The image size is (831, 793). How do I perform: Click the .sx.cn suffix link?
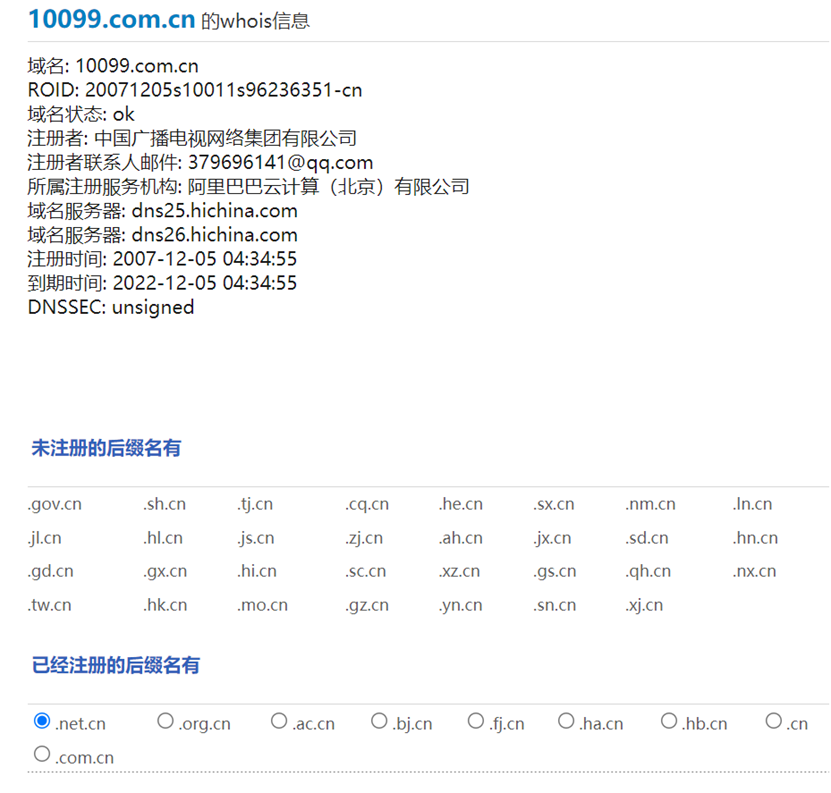[x=553, y=504]
